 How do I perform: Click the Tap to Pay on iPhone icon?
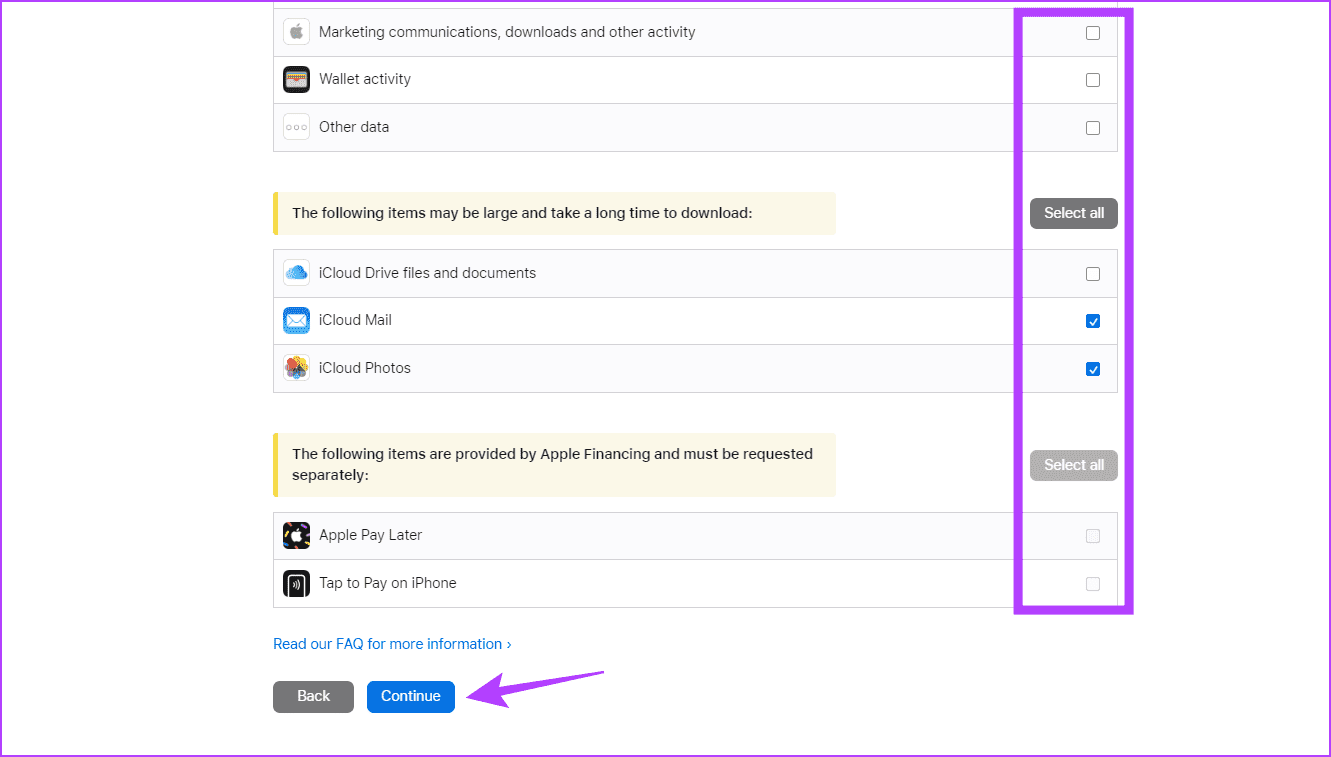coord(296,583)
